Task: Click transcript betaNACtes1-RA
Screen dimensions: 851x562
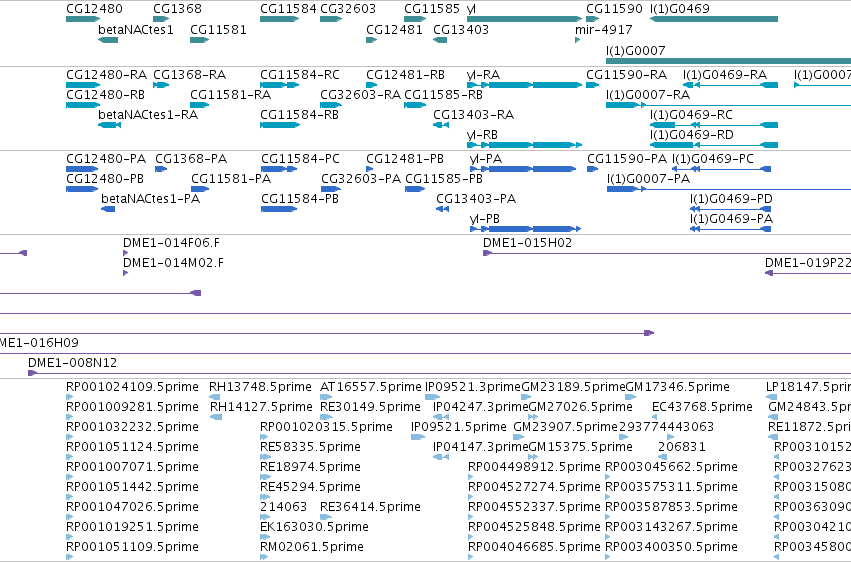Action: [109, 125]
